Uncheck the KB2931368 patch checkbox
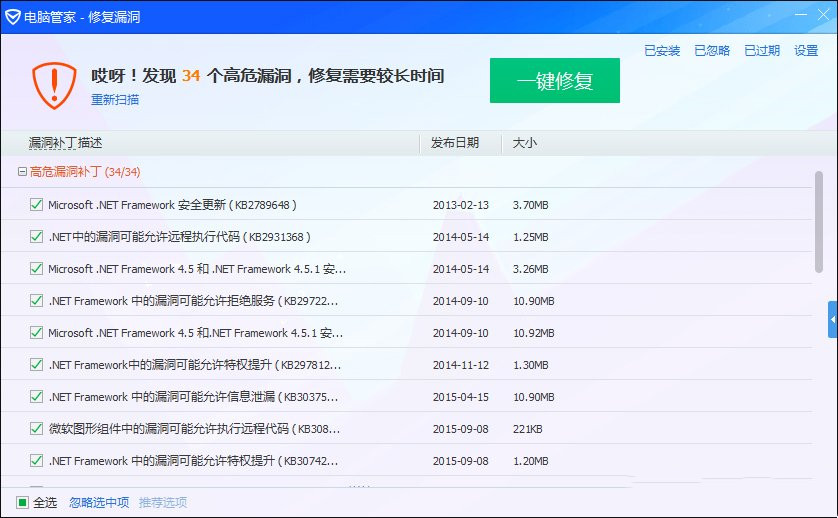Viewport: 838px width, 518px height. tap(36, 237)
